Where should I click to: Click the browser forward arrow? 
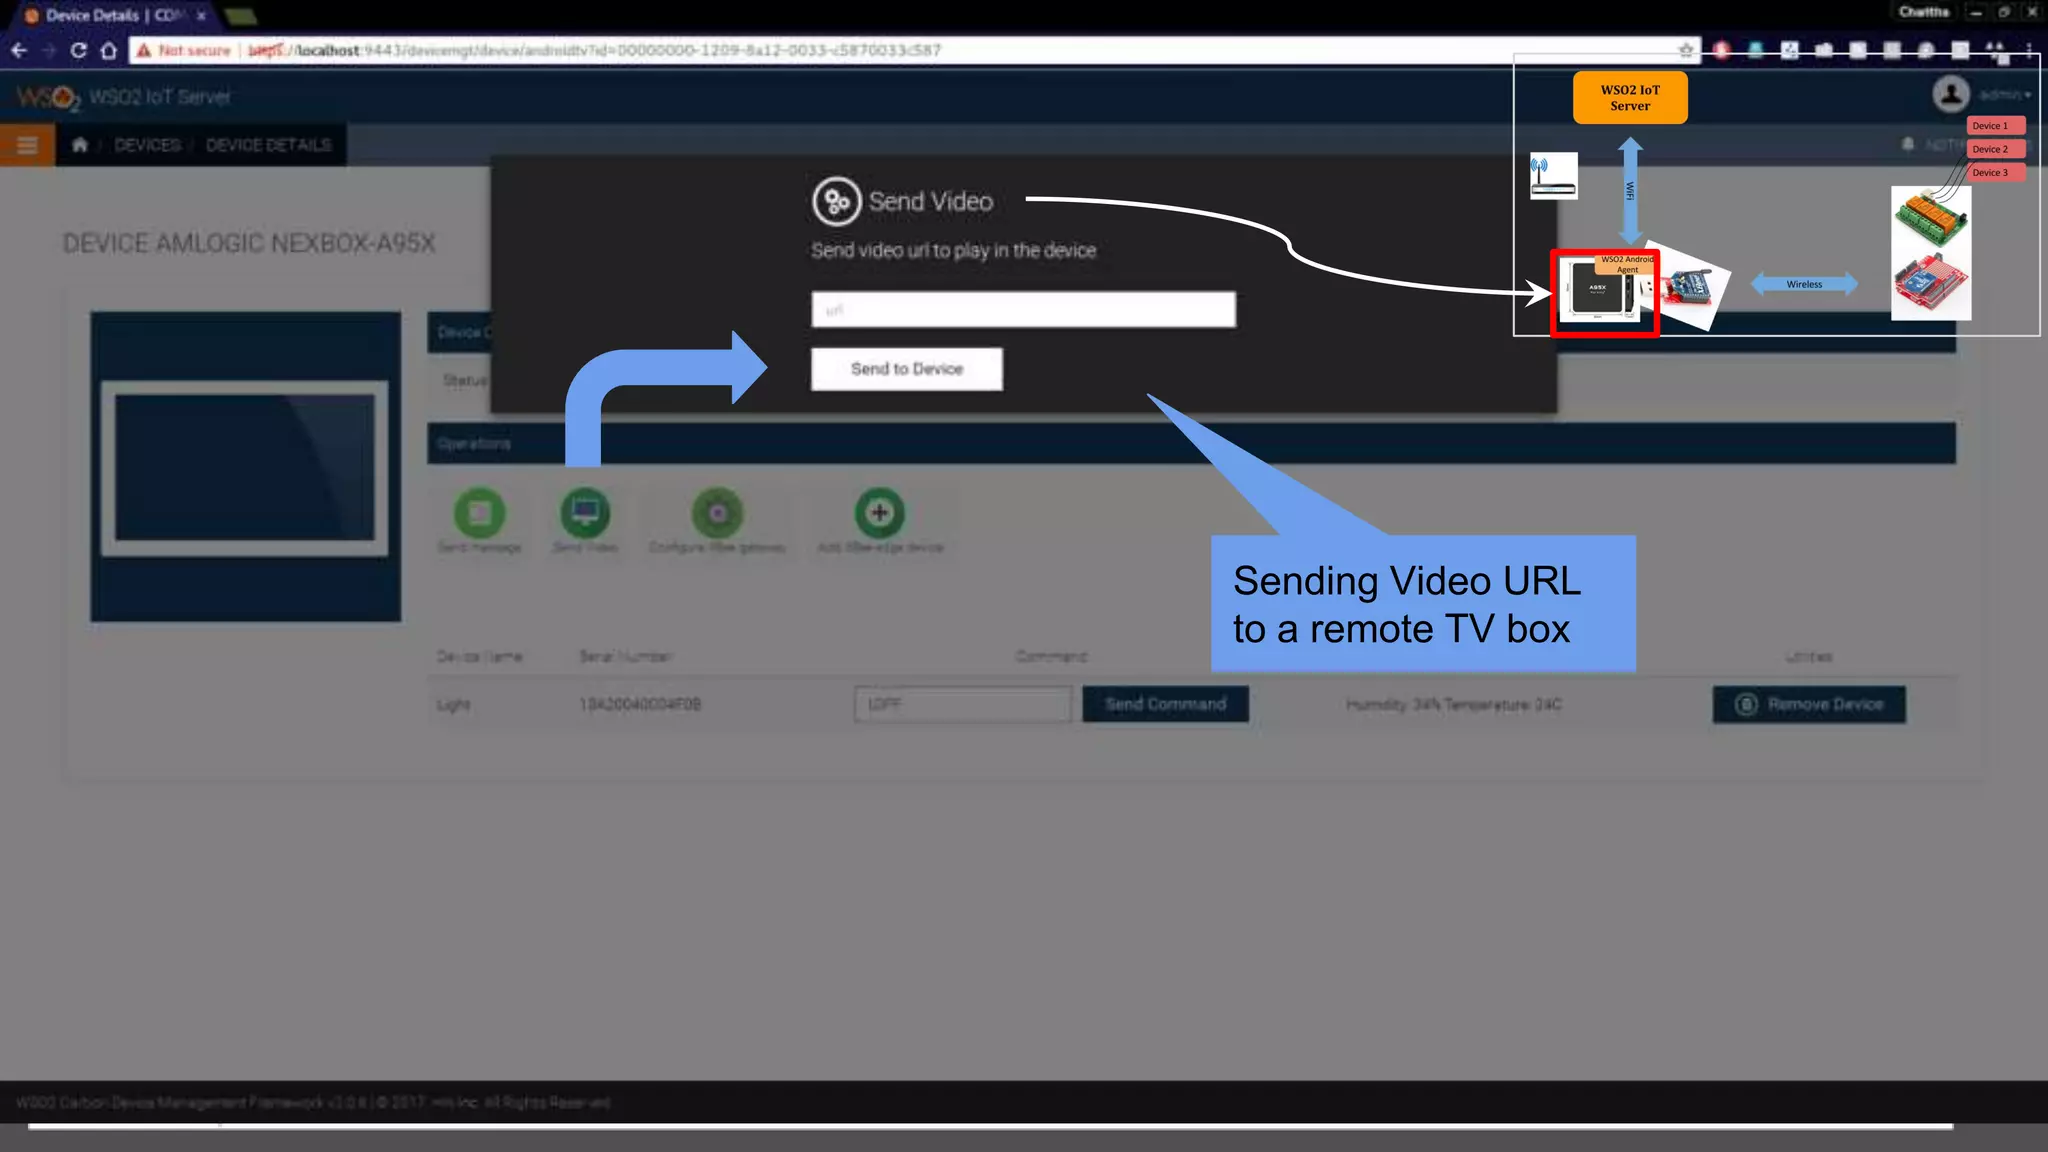[x=48, y=50]
